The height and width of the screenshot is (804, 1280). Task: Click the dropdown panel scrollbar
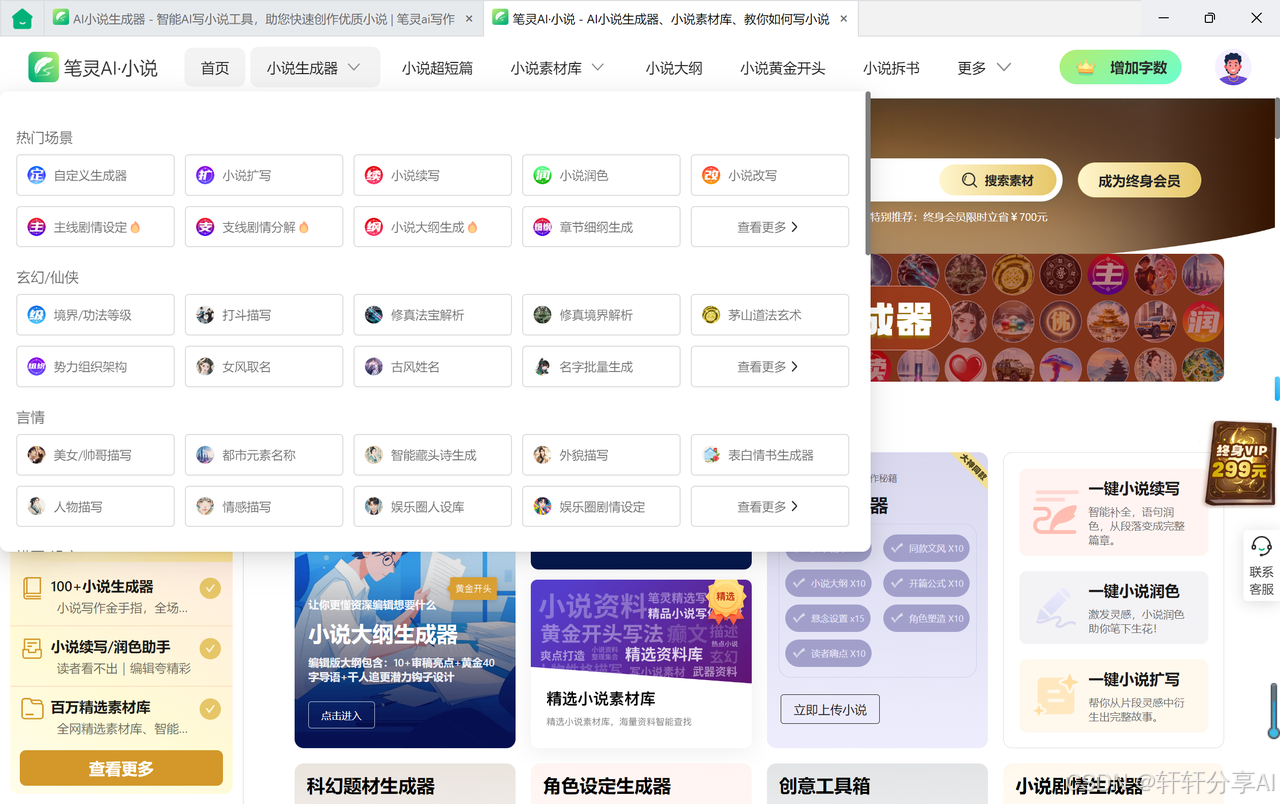867,173
